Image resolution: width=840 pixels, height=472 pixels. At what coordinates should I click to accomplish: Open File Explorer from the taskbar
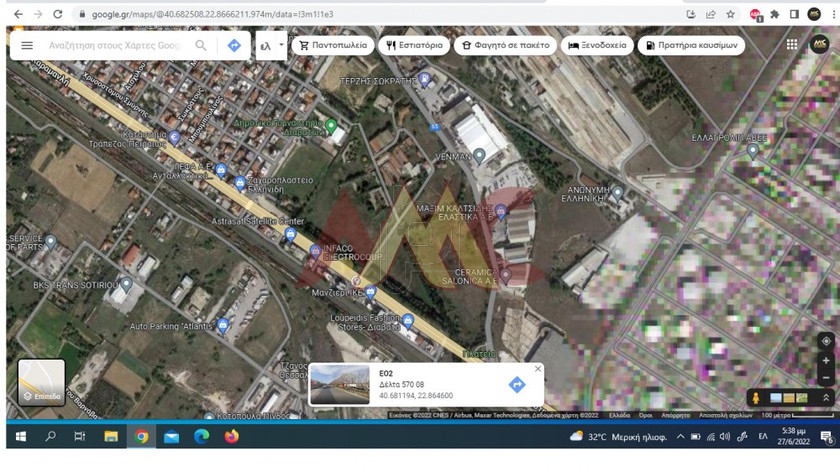point(111,437)
